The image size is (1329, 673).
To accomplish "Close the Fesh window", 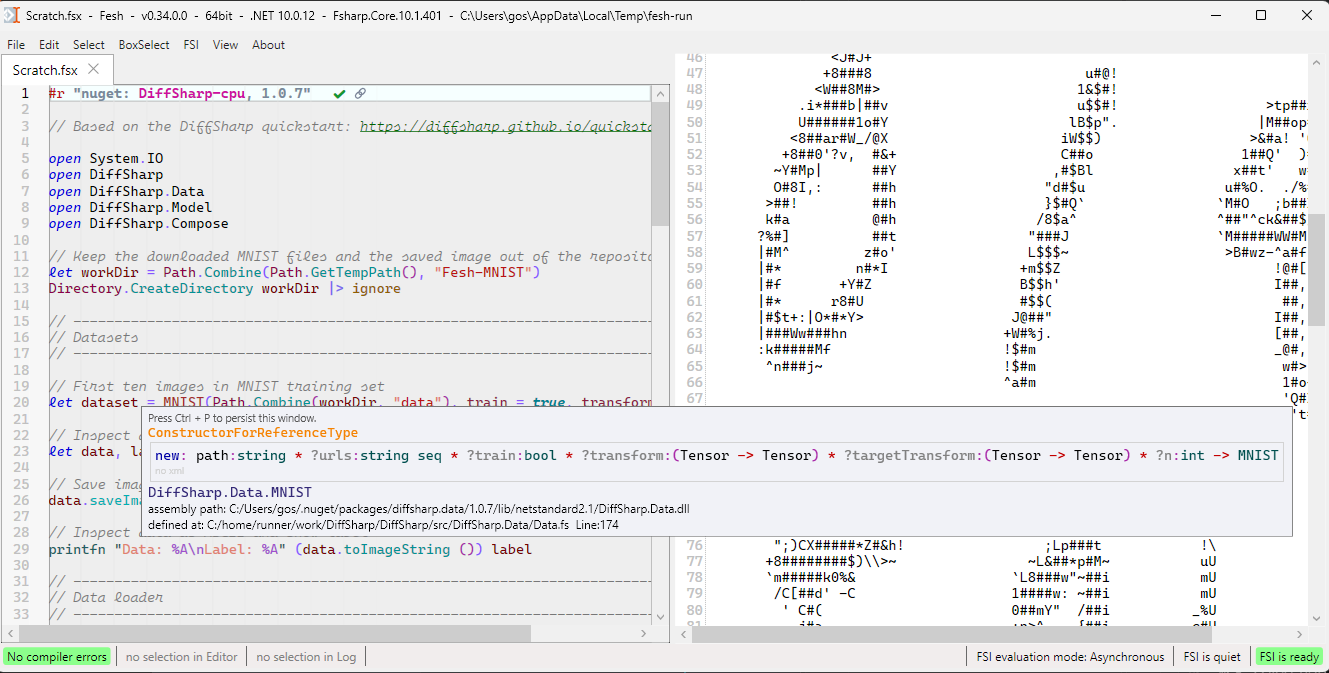I will click(x=1306, y=15).
